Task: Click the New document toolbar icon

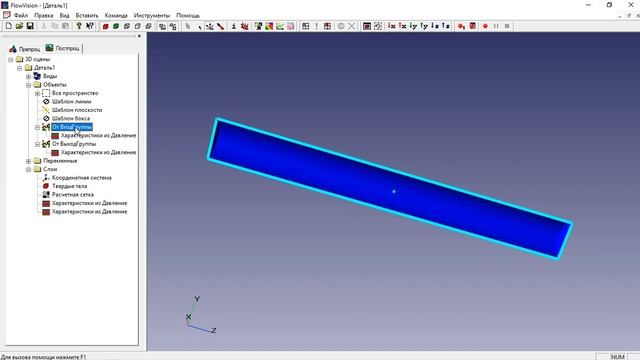Action: point(9,26)
